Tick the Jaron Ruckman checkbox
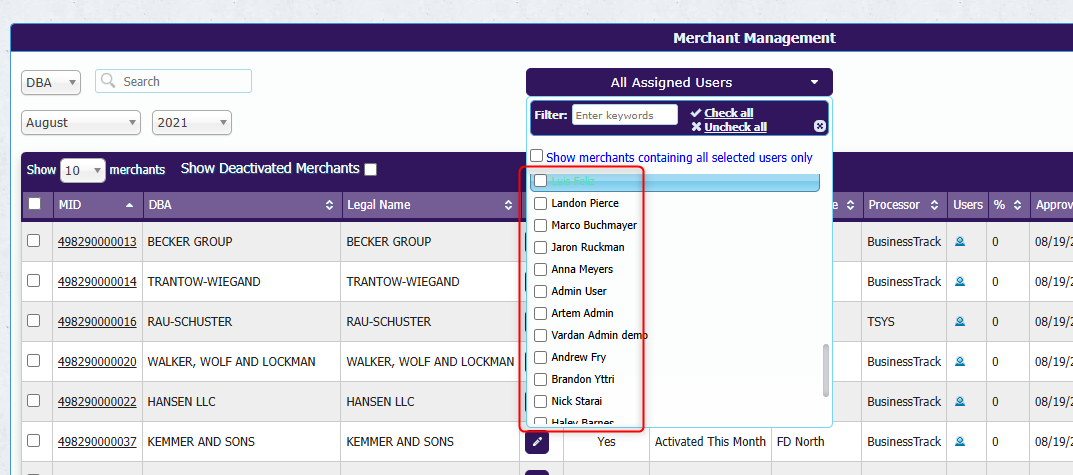1073x475 pixels. click(x=541, y=247)
